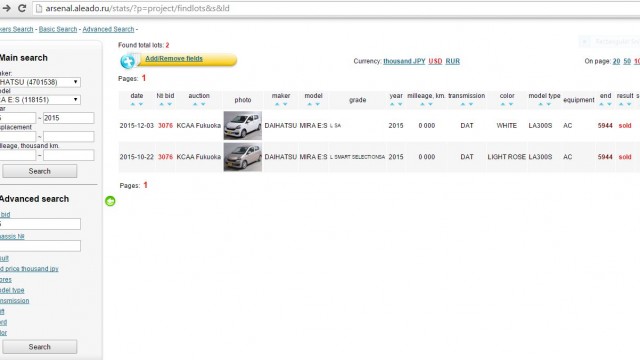Show 50 lots per page
Viewport: 640px width, 360px height.
(x=627, y=61)
